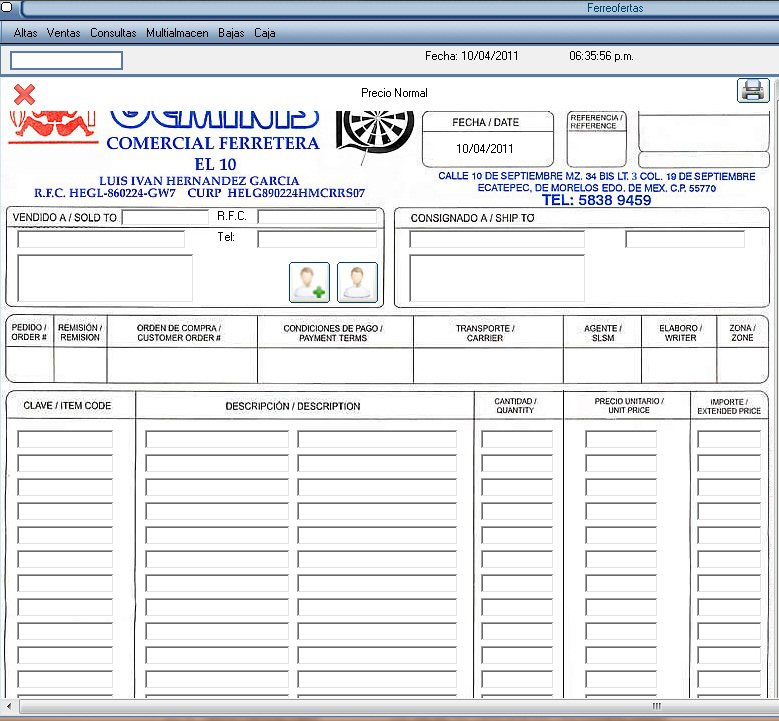This screenshot has width=779, height=721.
Task: Click the add customer icon with green plus
Action: (309, 282)
